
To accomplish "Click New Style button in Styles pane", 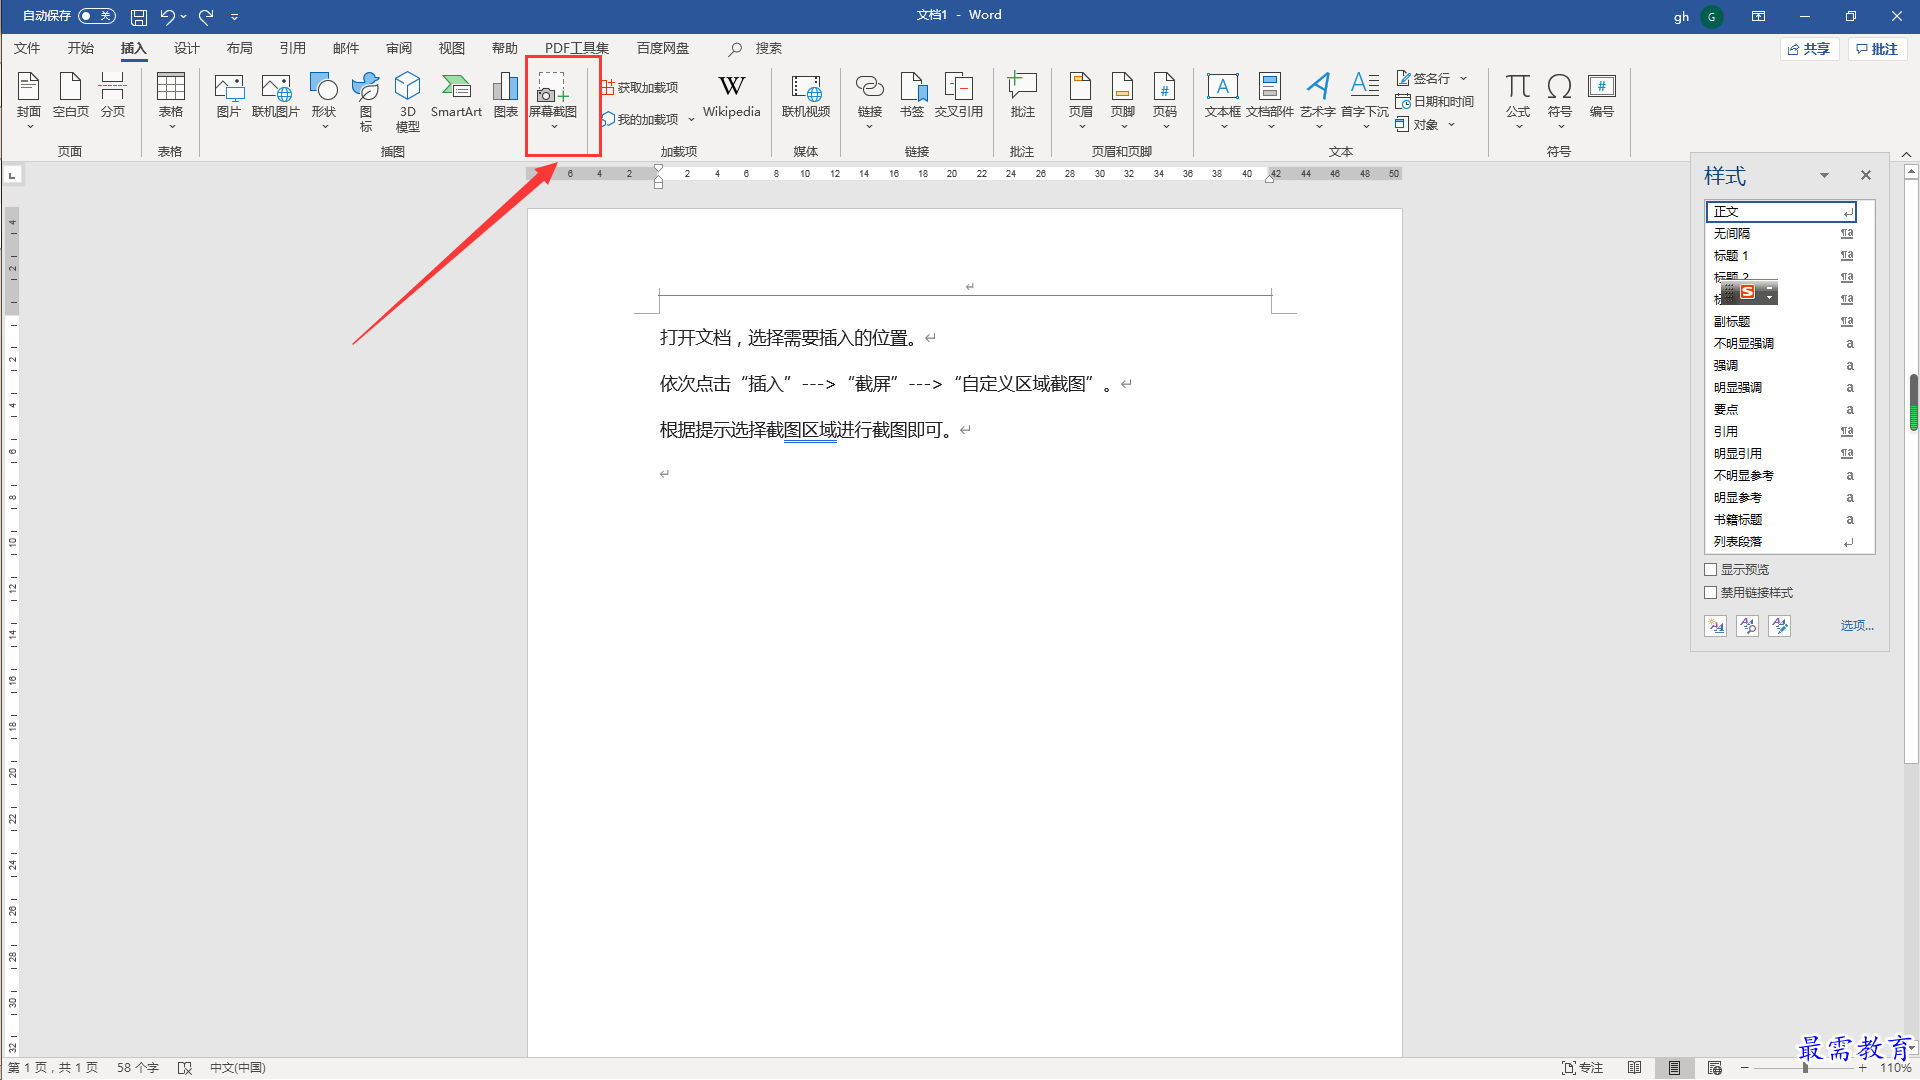I will tap(1716, 626).
